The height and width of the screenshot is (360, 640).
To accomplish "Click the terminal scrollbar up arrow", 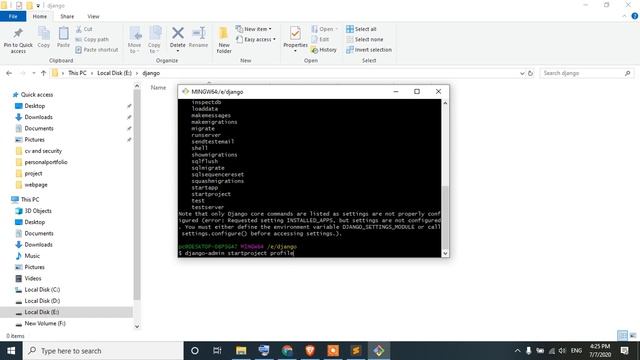I will (445, 103).
